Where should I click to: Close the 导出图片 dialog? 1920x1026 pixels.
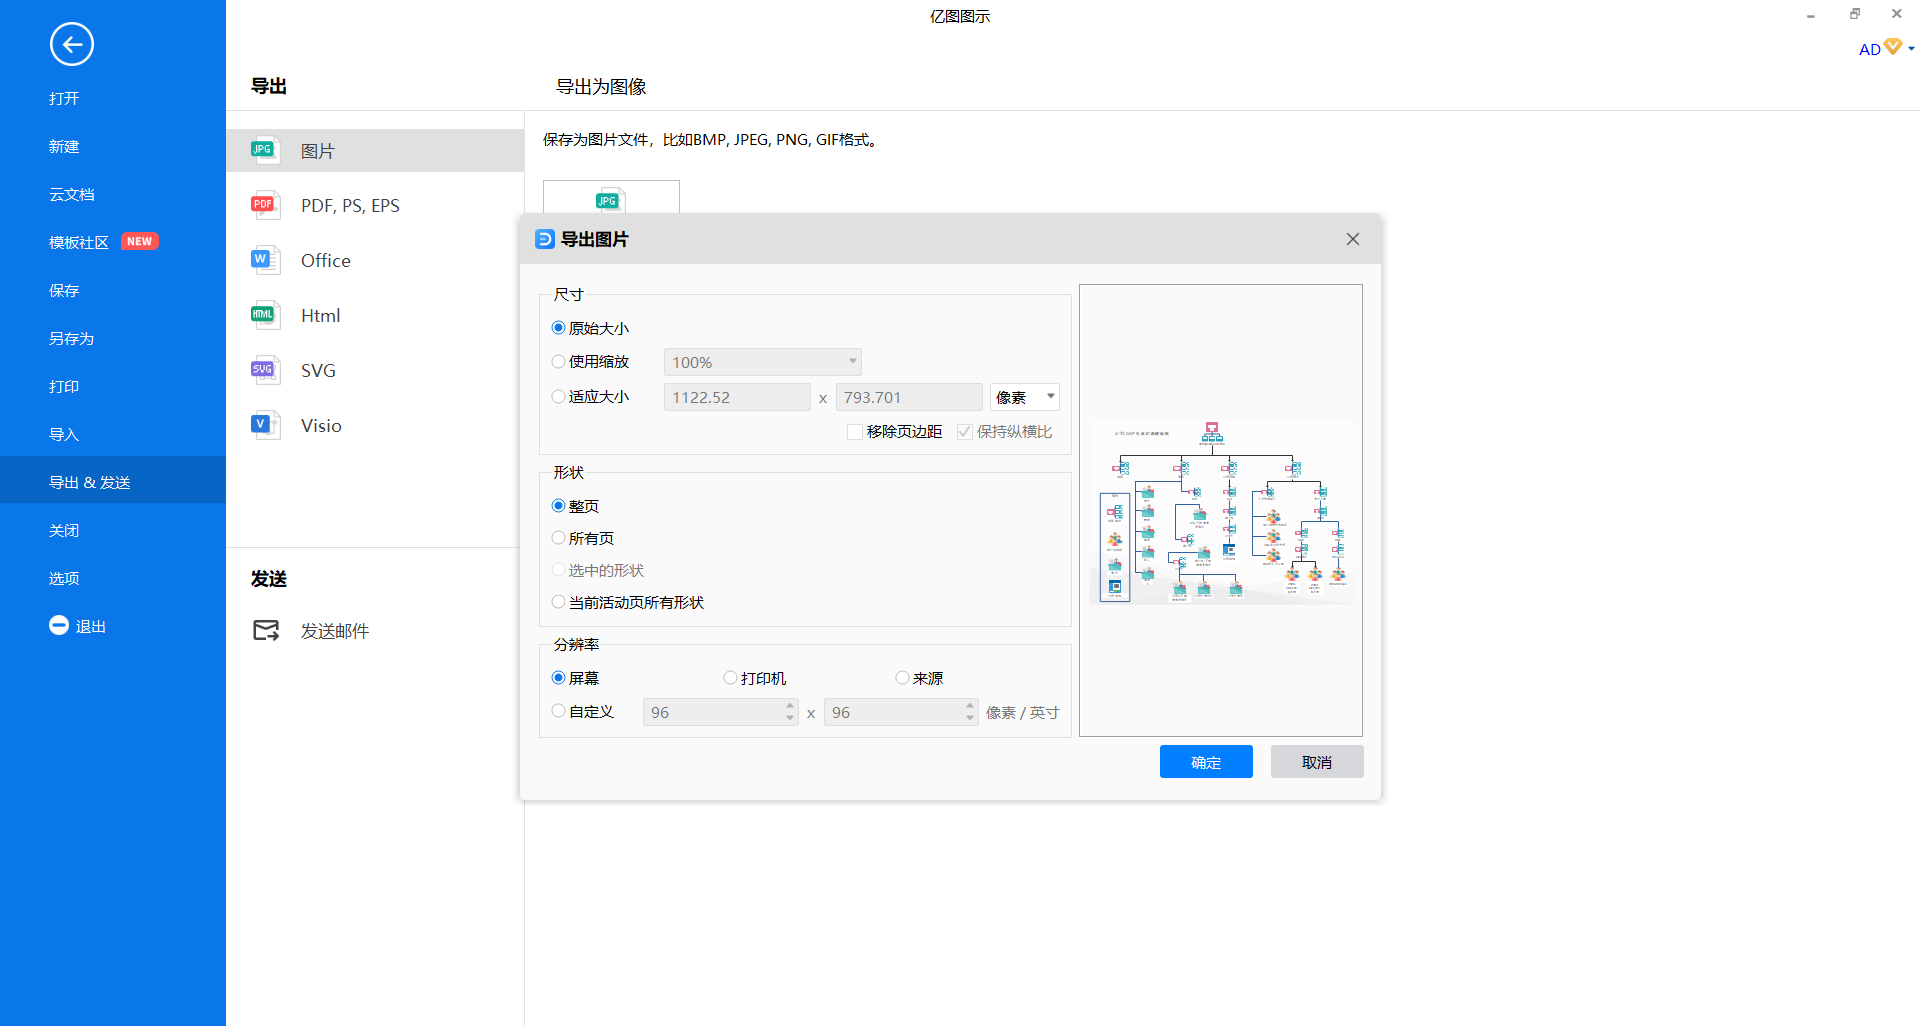click(x=1353, y=239)
